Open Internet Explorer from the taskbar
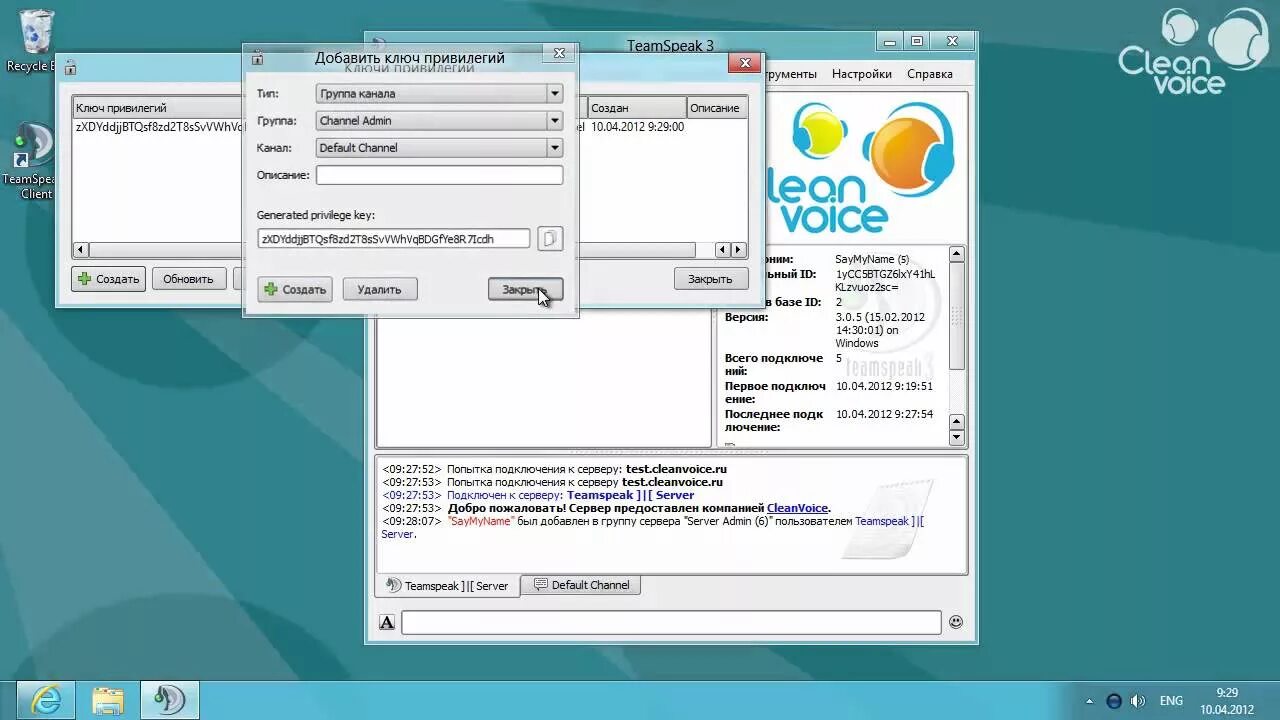1280x720 pixels. pyautogui.click(x=45, y=700)
